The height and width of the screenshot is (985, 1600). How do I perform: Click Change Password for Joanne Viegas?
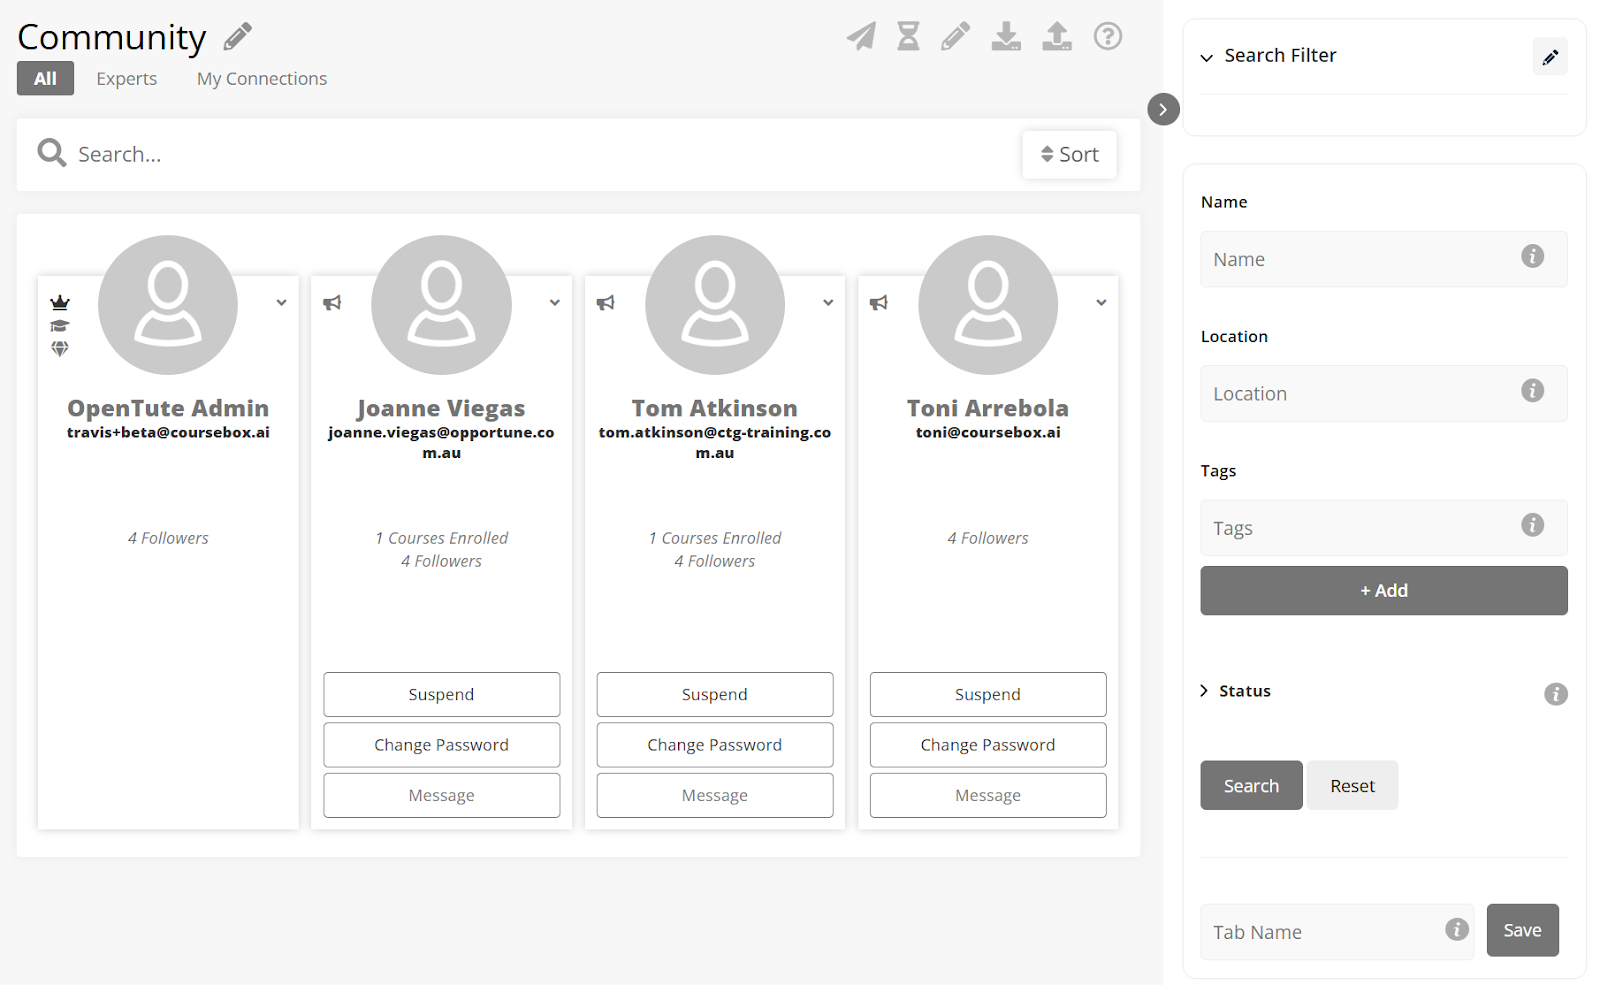tap(441, 745)
